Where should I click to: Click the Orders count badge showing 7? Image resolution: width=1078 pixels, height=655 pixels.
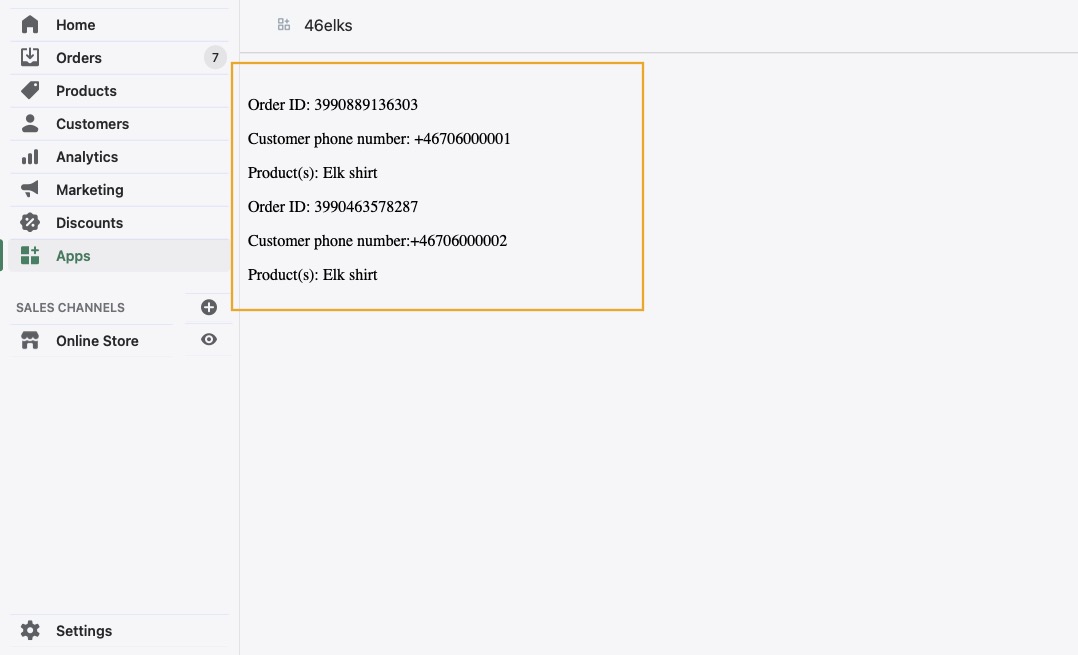point(214,58)
